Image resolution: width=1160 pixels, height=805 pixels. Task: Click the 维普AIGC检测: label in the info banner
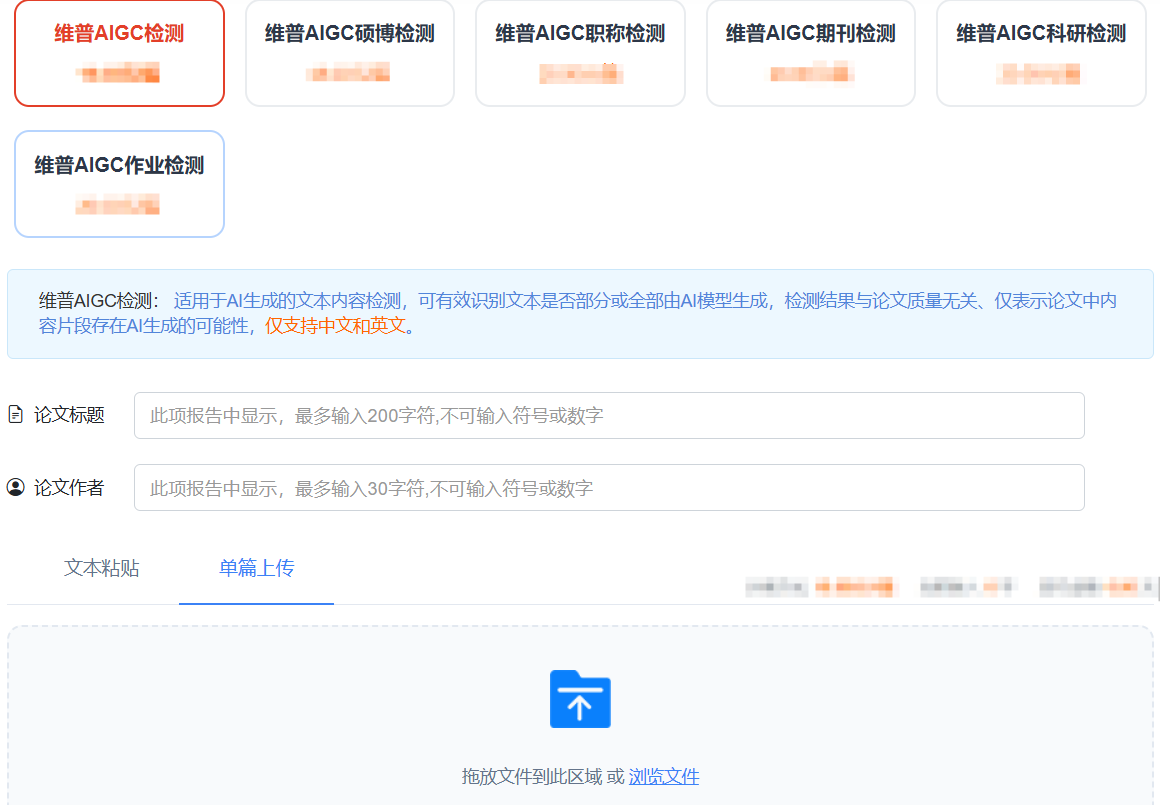99,301
